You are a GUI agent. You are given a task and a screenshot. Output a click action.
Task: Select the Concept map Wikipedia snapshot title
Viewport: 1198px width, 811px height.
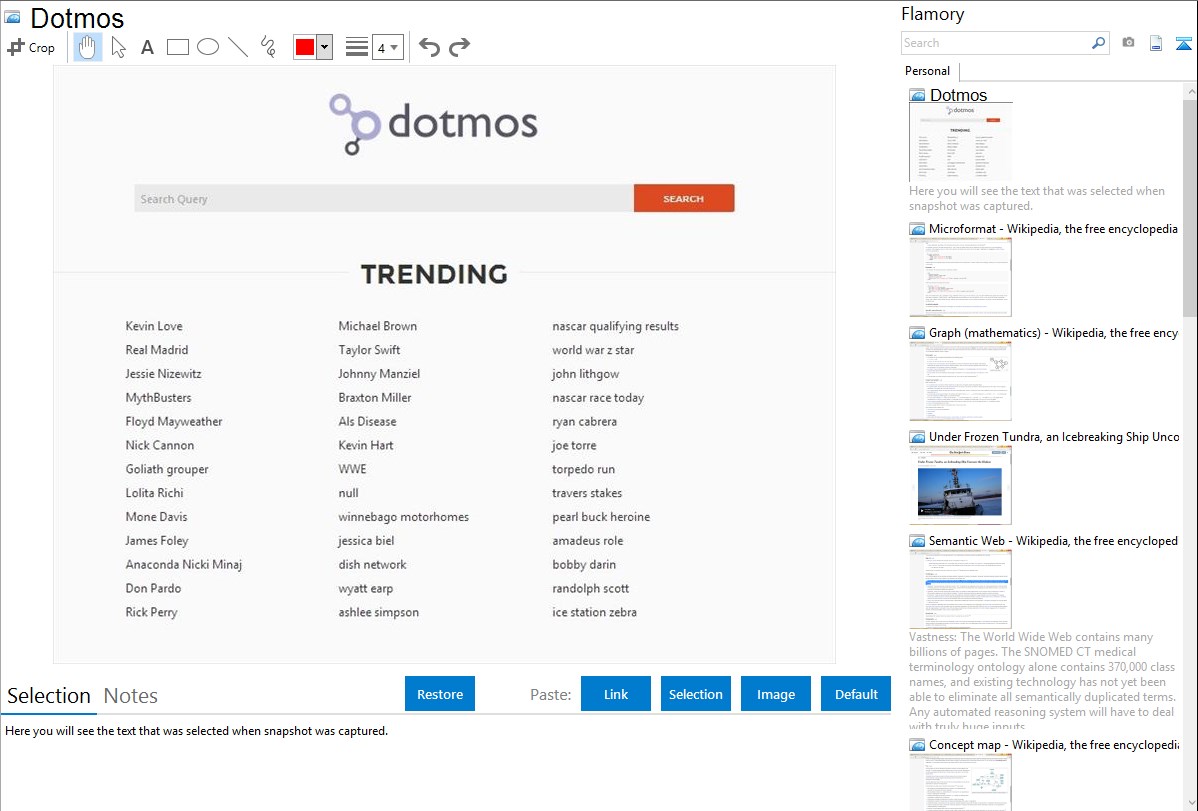click(1054, 744)
